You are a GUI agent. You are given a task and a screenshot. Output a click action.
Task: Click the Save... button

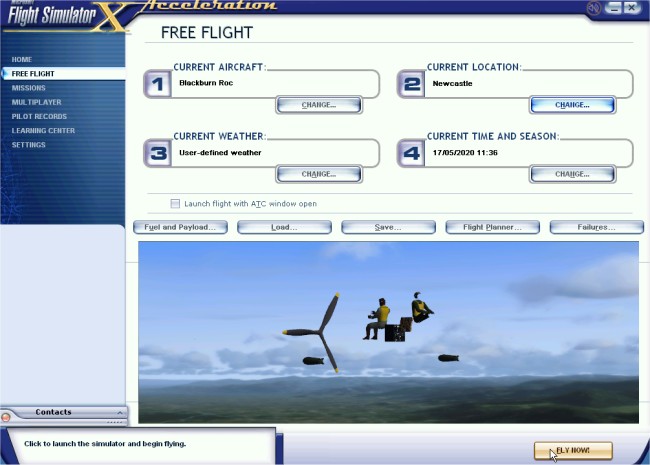tap(388, 227)
